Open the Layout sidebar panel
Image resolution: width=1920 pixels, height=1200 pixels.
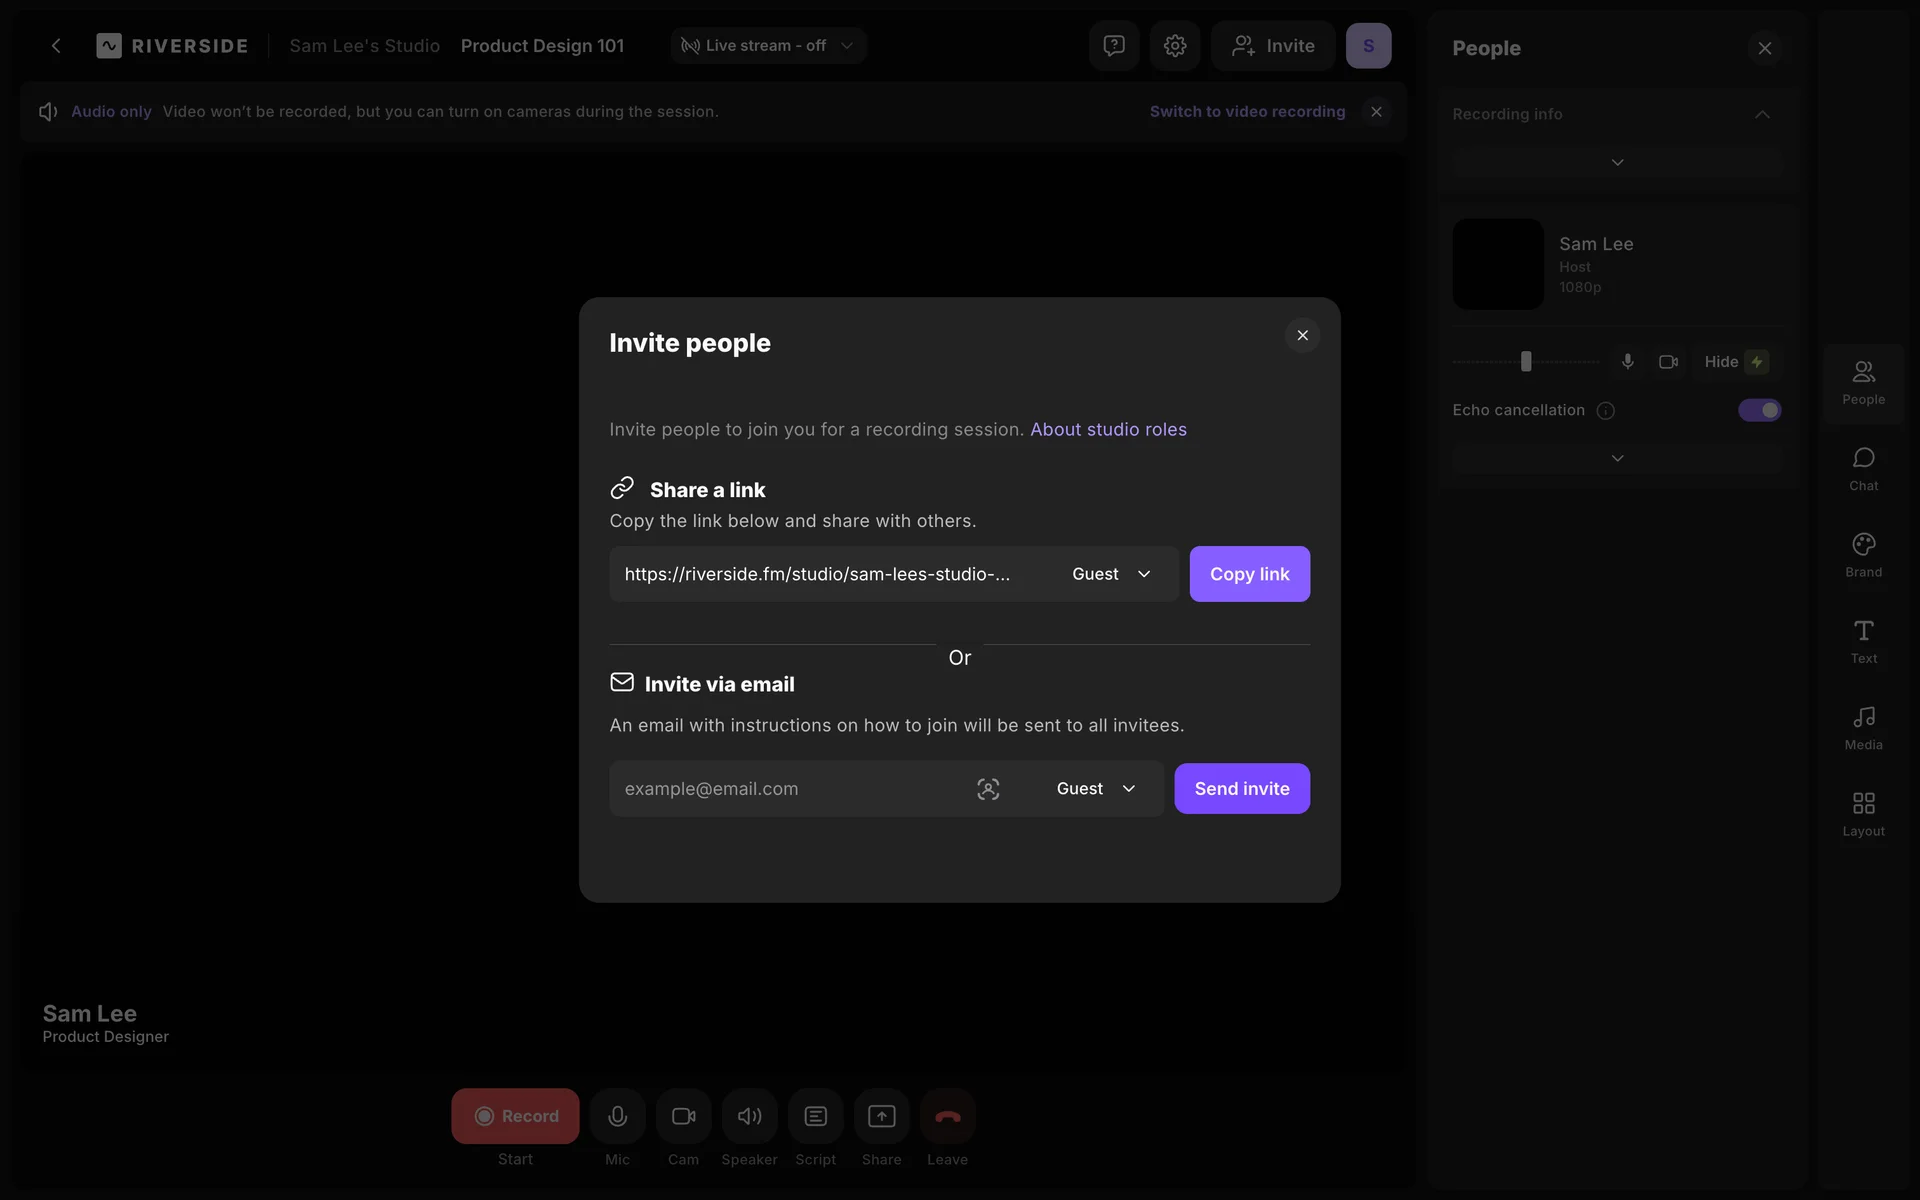click(x=1863, y=813)
